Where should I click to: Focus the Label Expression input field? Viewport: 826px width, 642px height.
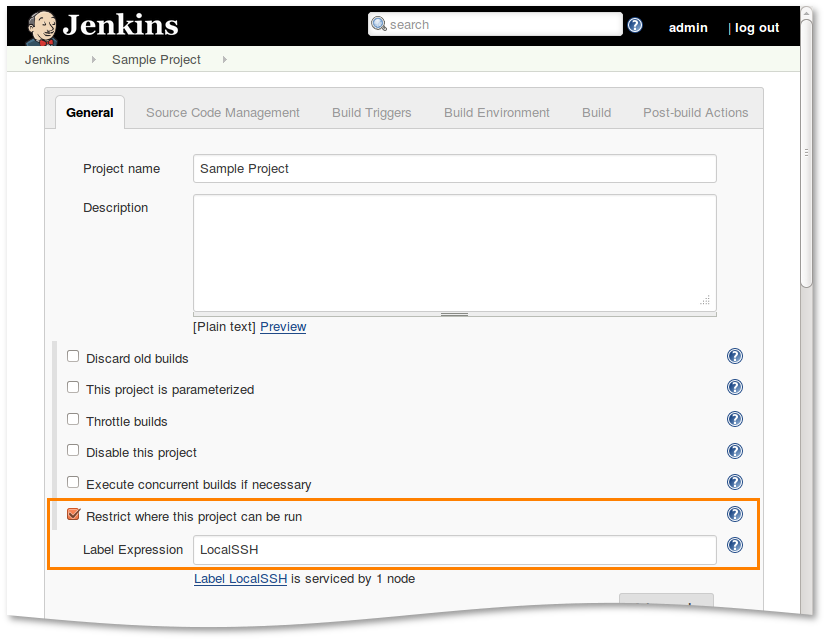tap(455, 550)
